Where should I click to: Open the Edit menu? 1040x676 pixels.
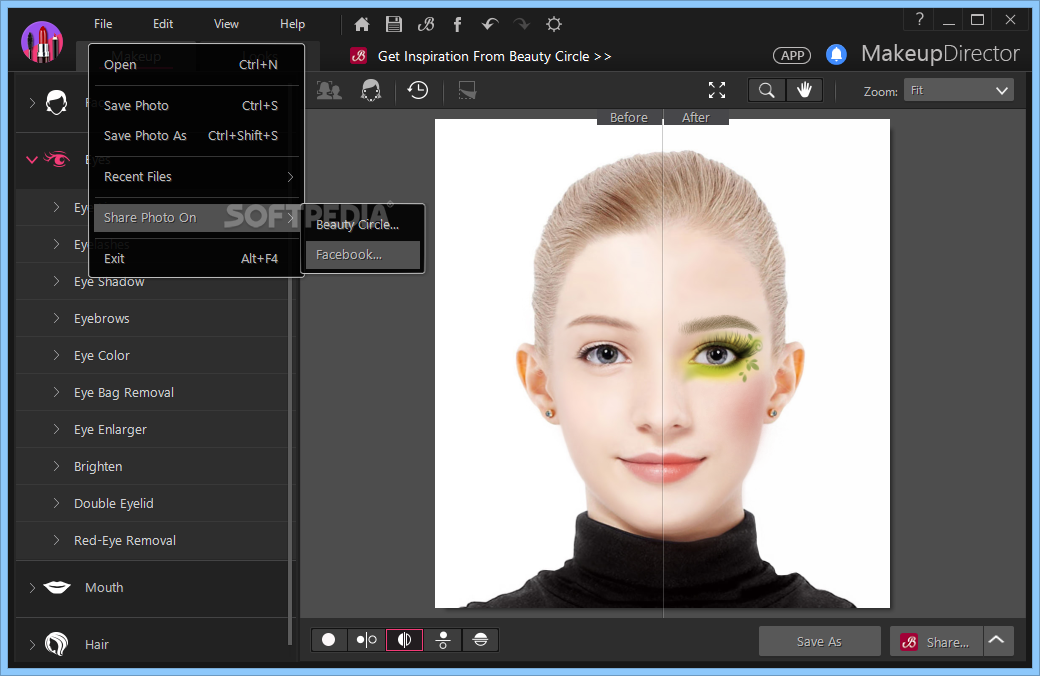[x=162, y=24]
